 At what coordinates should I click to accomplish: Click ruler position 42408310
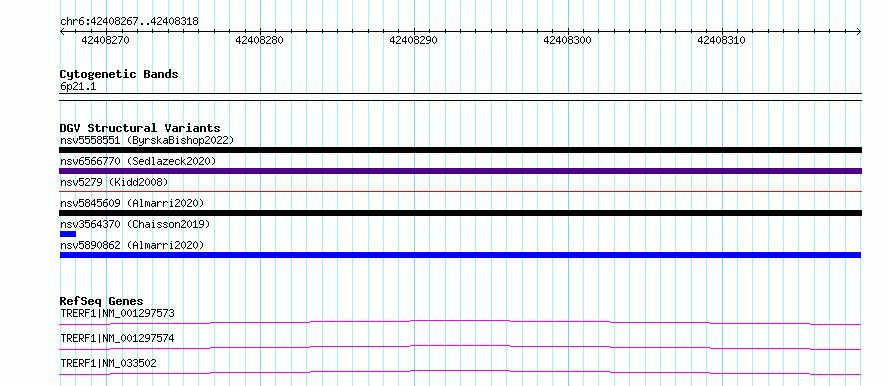point(721,40)
